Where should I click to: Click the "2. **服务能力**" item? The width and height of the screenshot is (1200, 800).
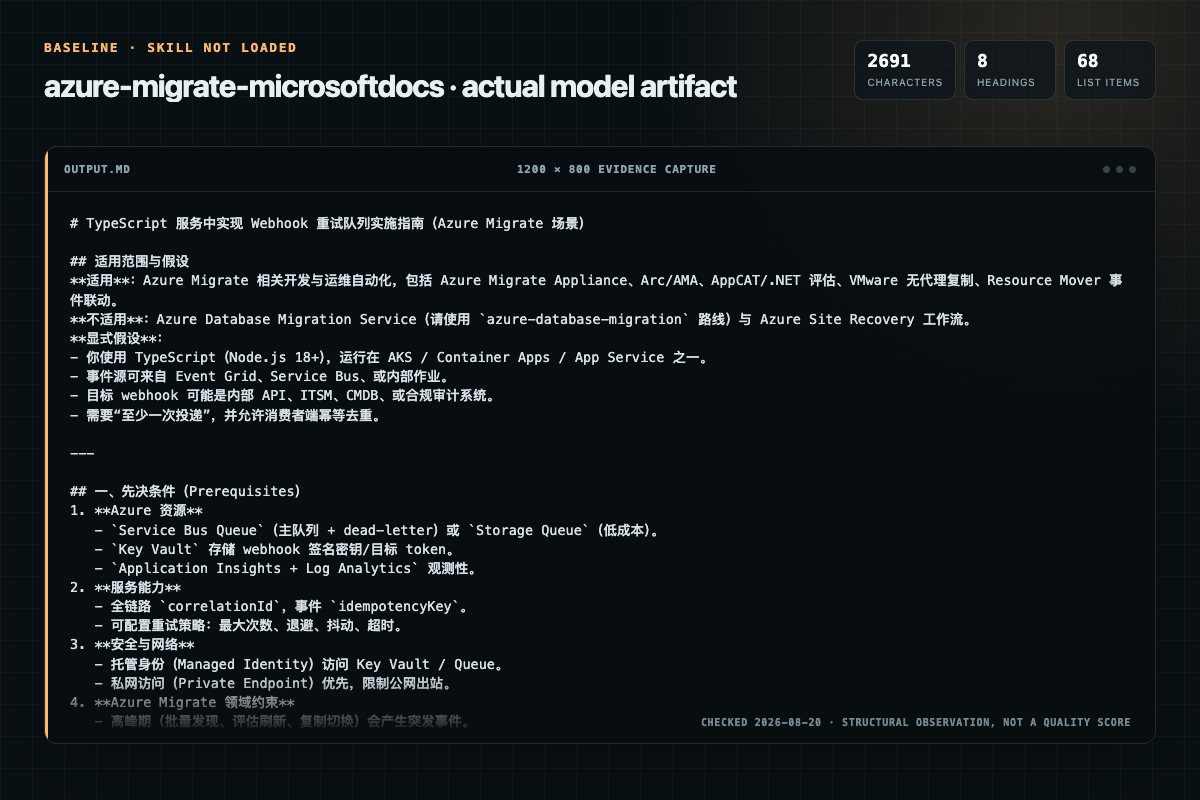[x=126, y=588]
